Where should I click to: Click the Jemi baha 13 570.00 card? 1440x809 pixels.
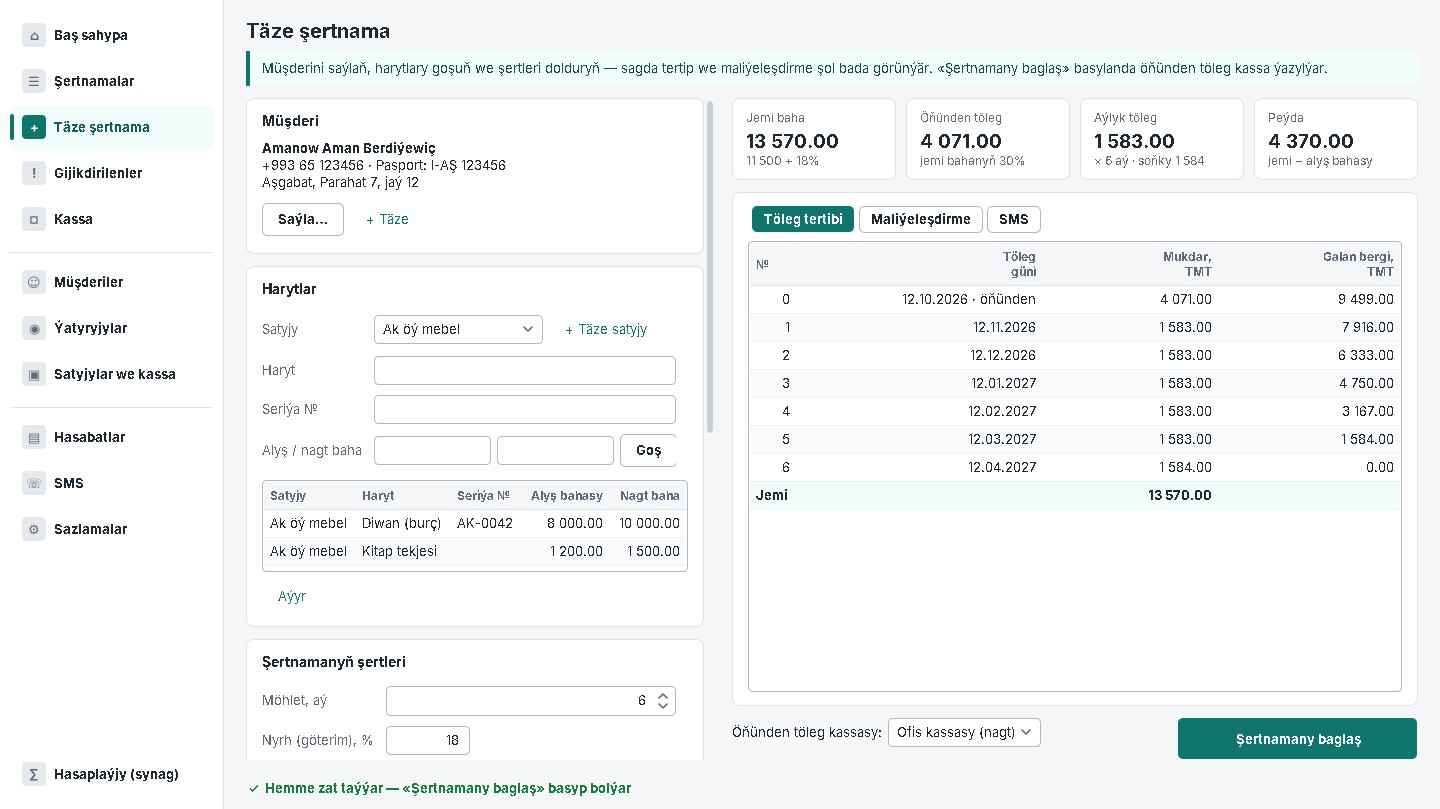pyautogui.click(x=814, y=139)
